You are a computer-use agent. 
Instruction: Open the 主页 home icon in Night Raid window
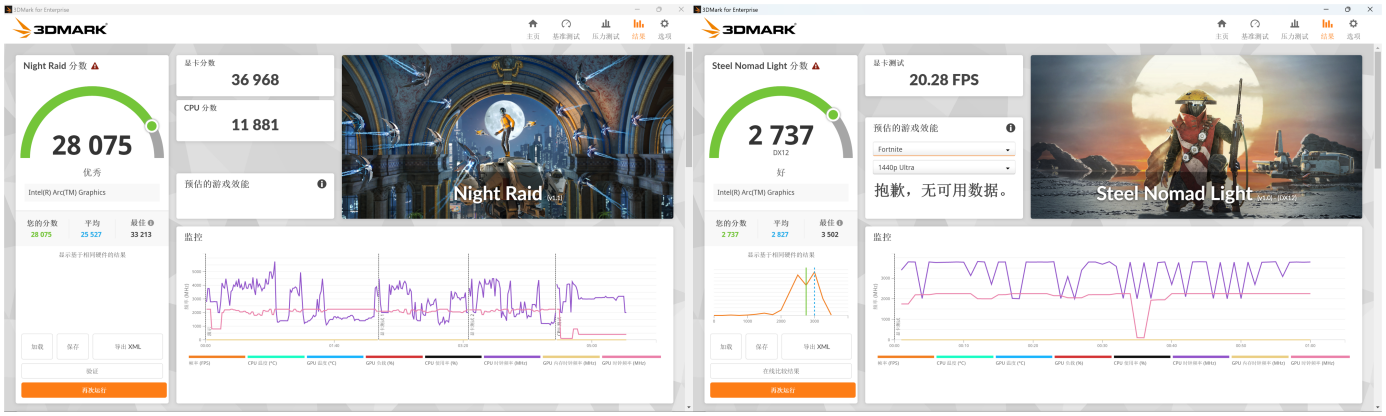(533, 28)
